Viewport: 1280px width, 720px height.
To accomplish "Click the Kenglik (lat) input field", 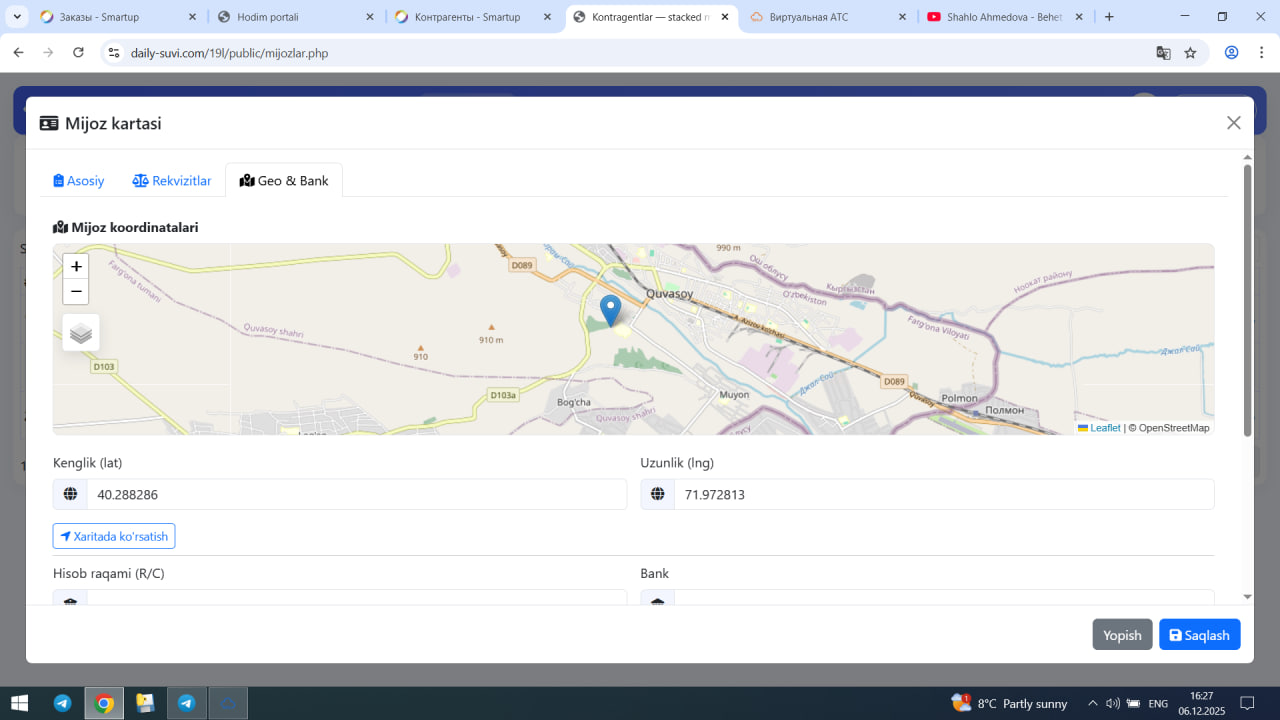I will (x=356, y=495).
